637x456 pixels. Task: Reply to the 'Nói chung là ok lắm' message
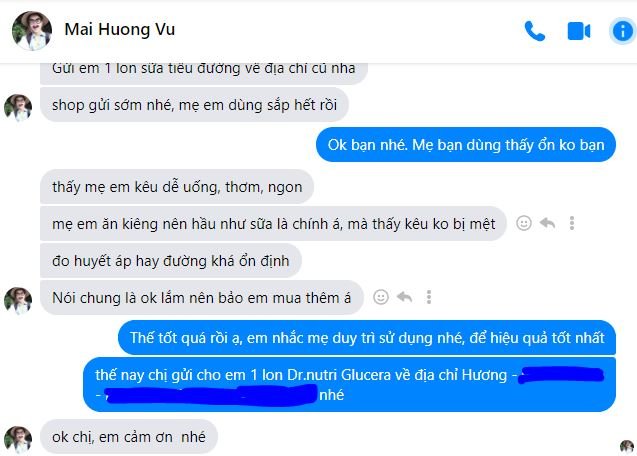pyautogui.click(x=405, y=297)
